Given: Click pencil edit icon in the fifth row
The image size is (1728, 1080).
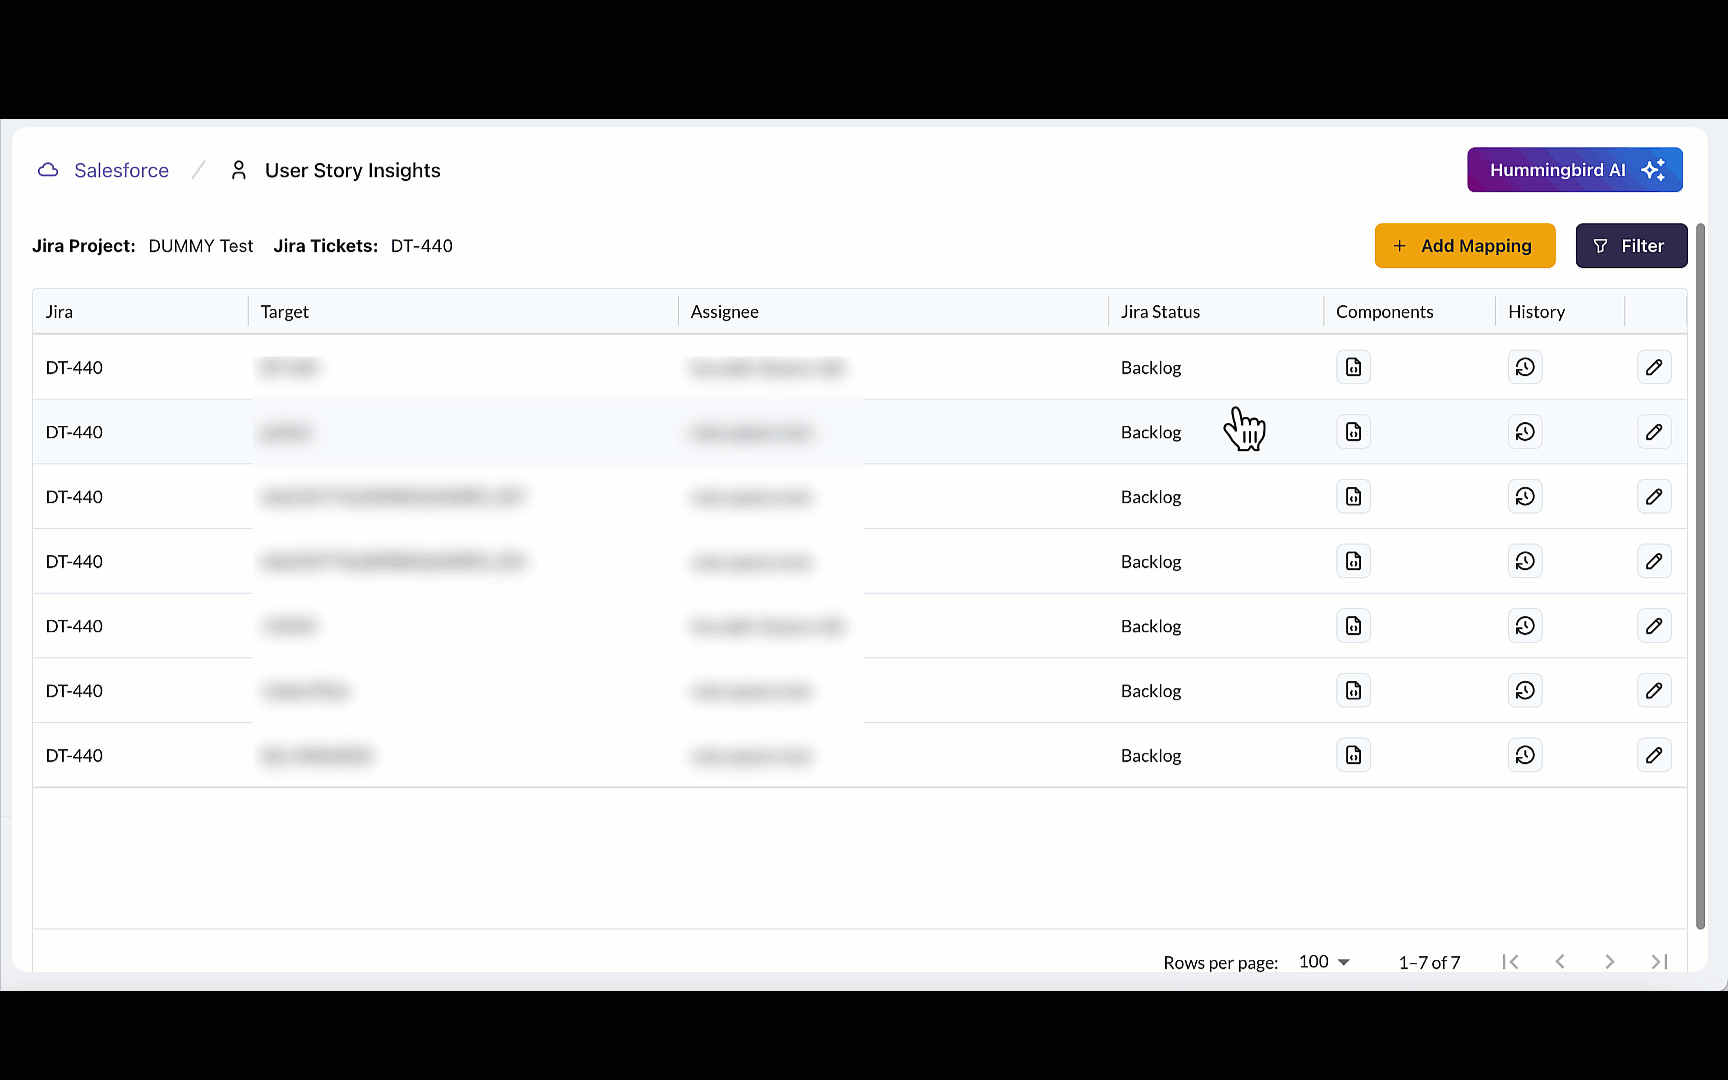Looking at the screenshot, I should 1654,626.
